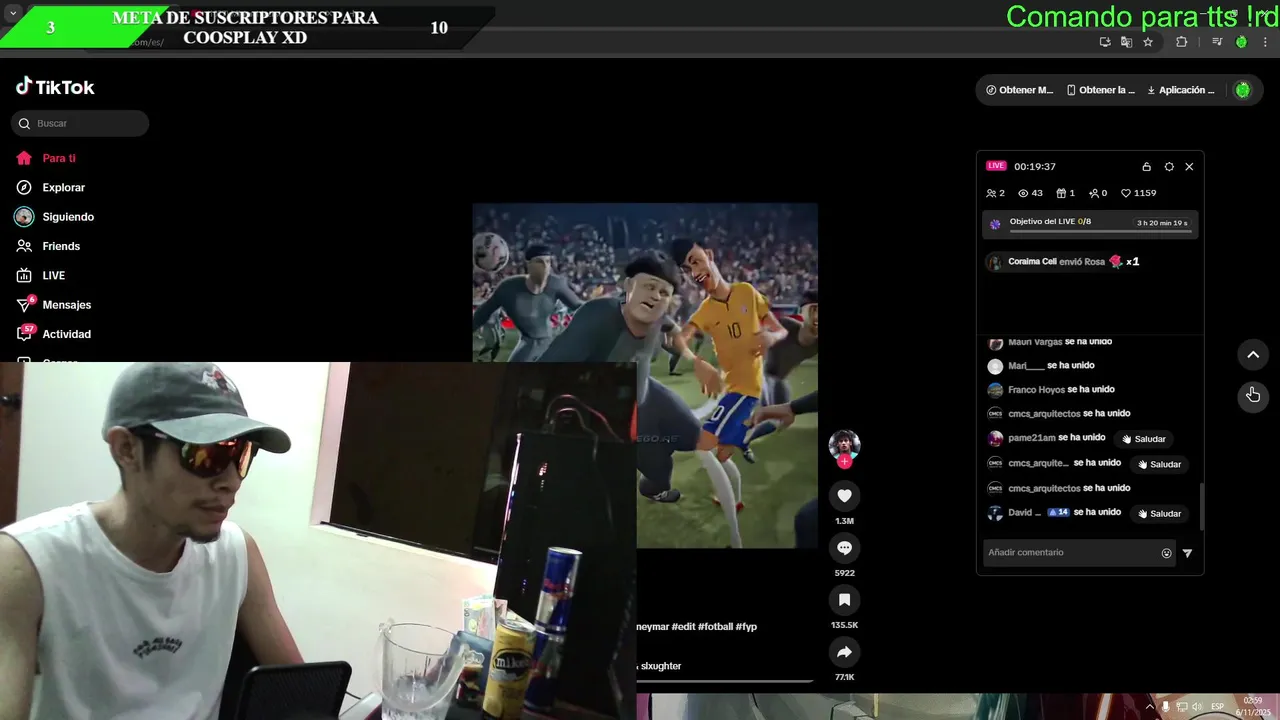The image size is (1280, 720).
Task: Open the video creator's avatar
Action: coord(844,445)
